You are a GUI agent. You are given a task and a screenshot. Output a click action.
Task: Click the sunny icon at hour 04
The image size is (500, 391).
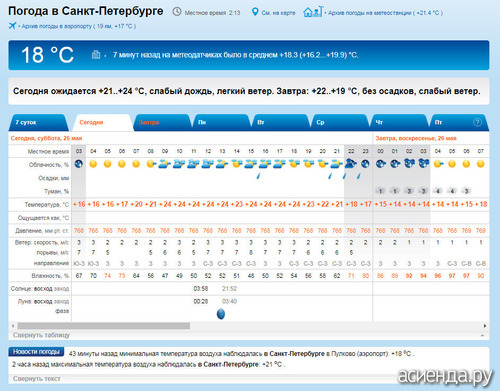[x=93, y=164]
